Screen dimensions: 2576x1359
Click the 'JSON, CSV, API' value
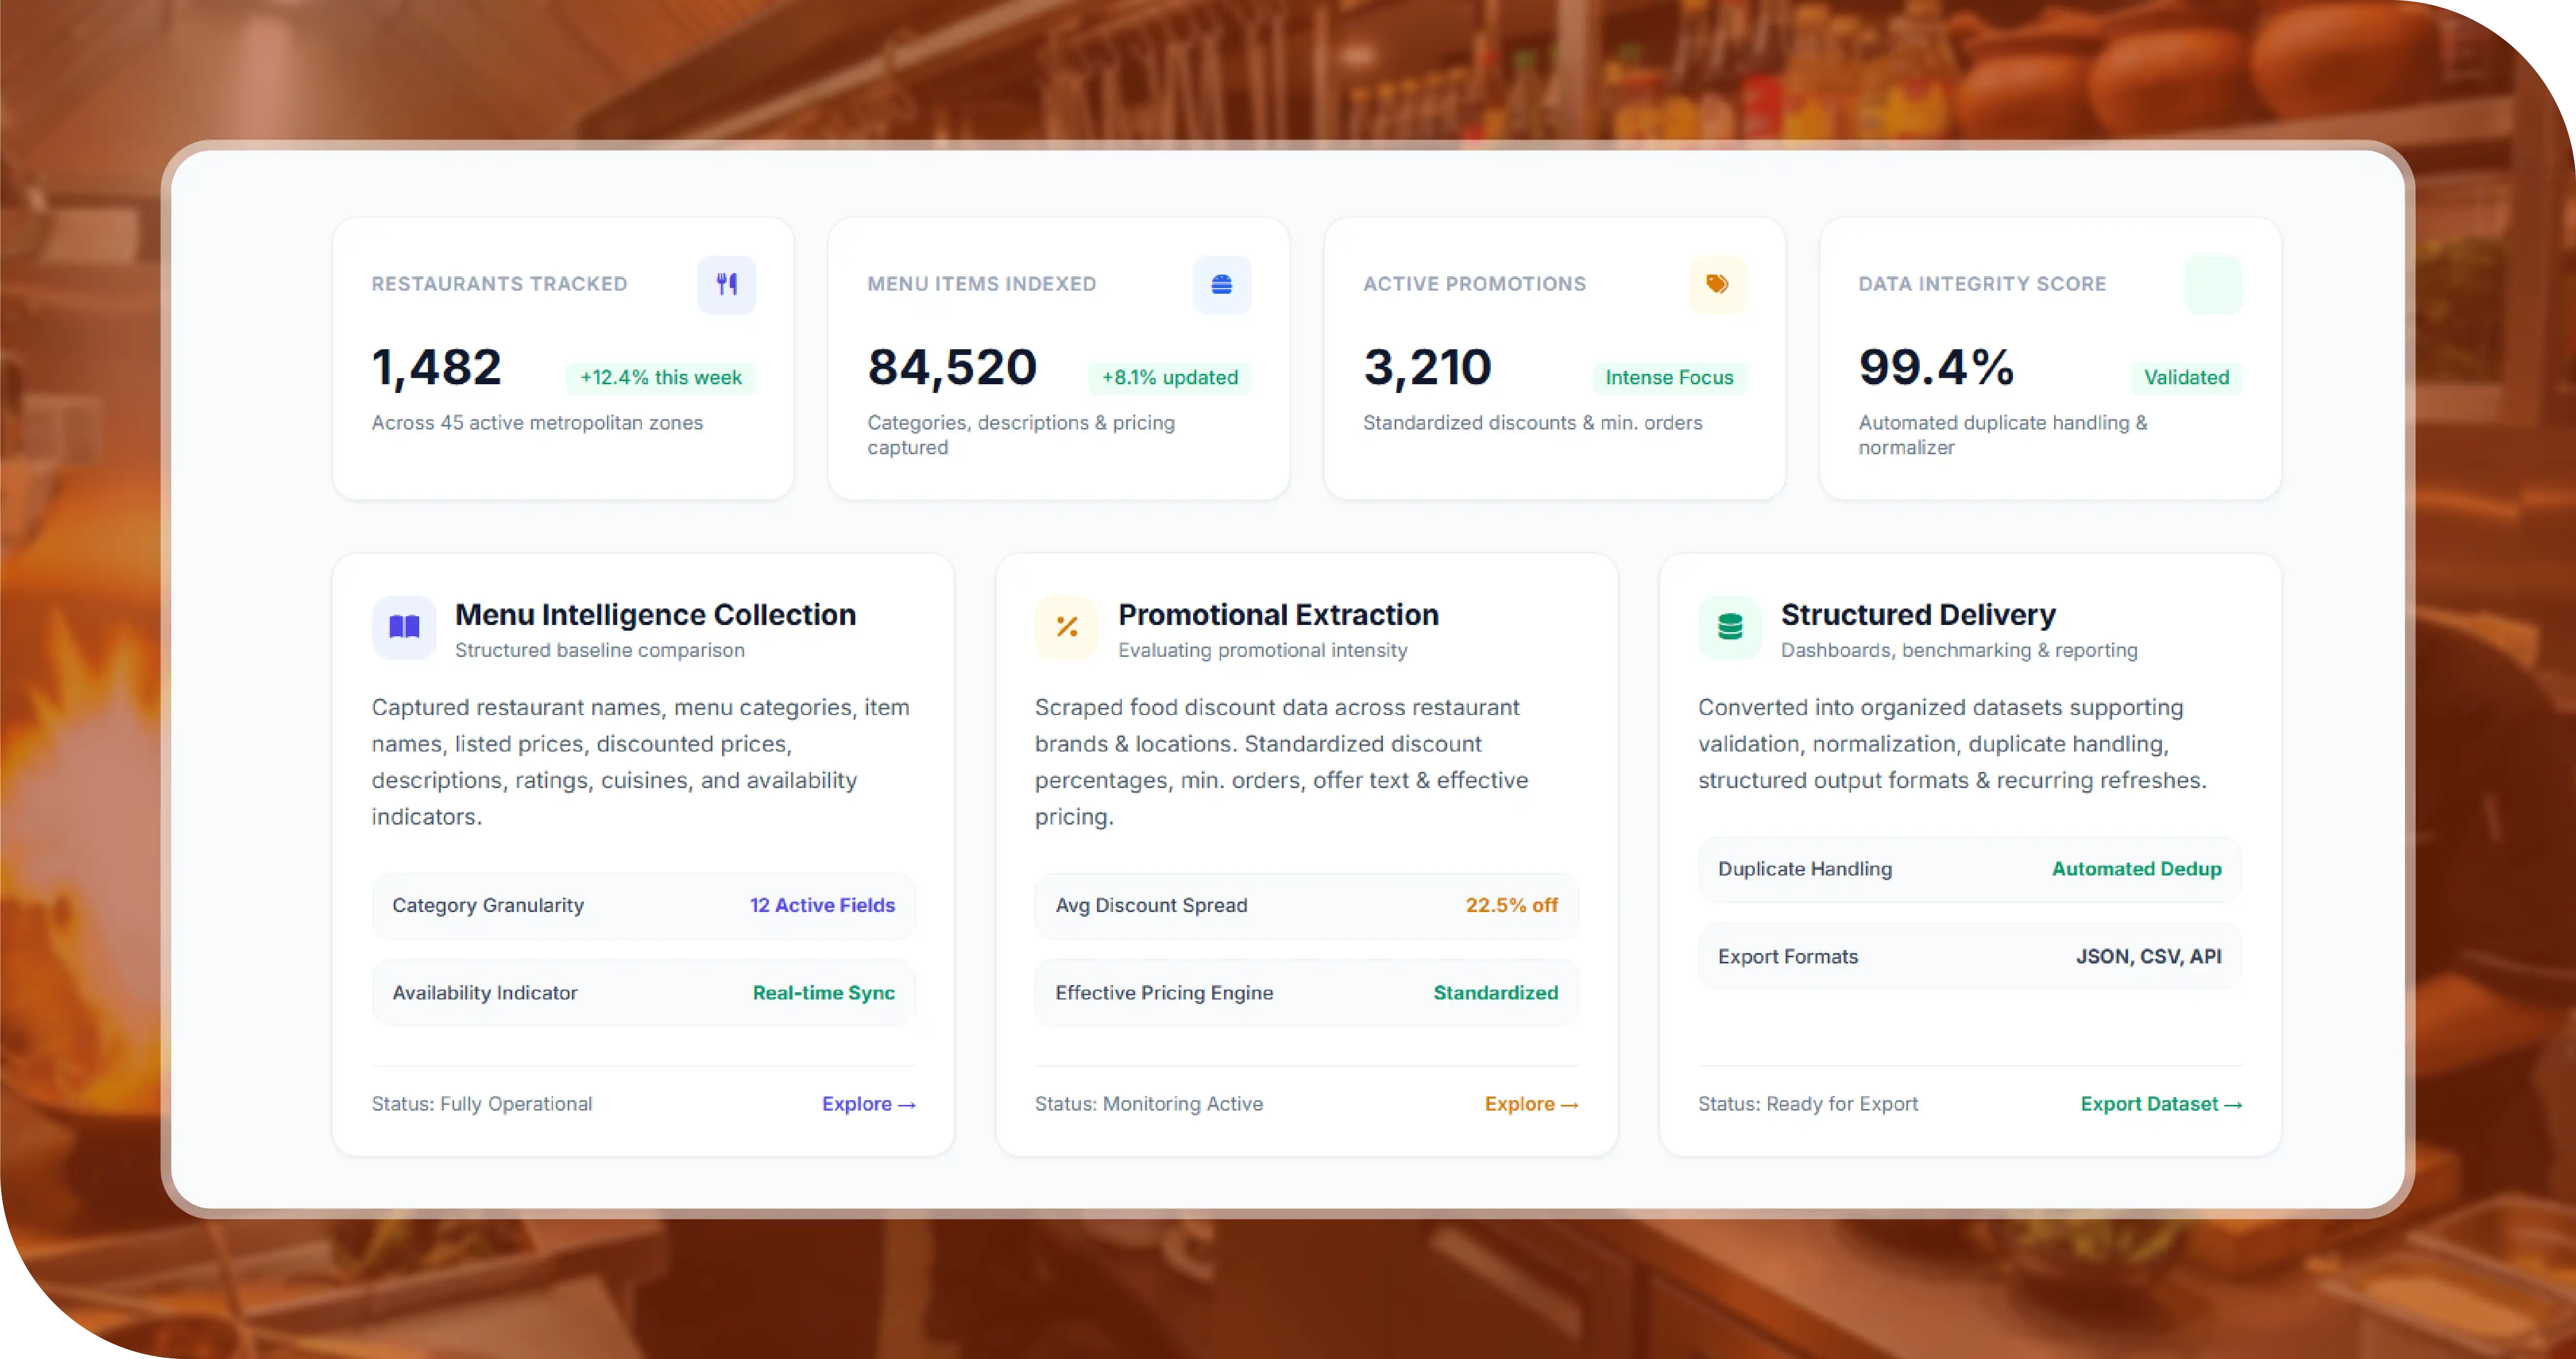pyautogui.click(x=2148, y=957)
